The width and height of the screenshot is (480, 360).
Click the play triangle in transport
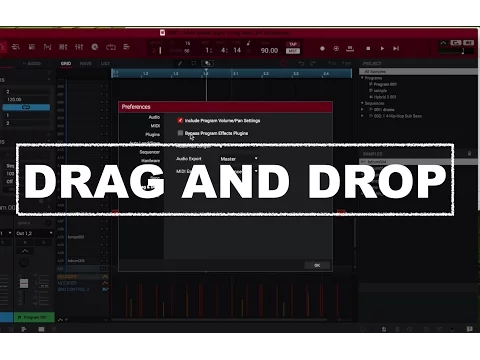[382, 48]
